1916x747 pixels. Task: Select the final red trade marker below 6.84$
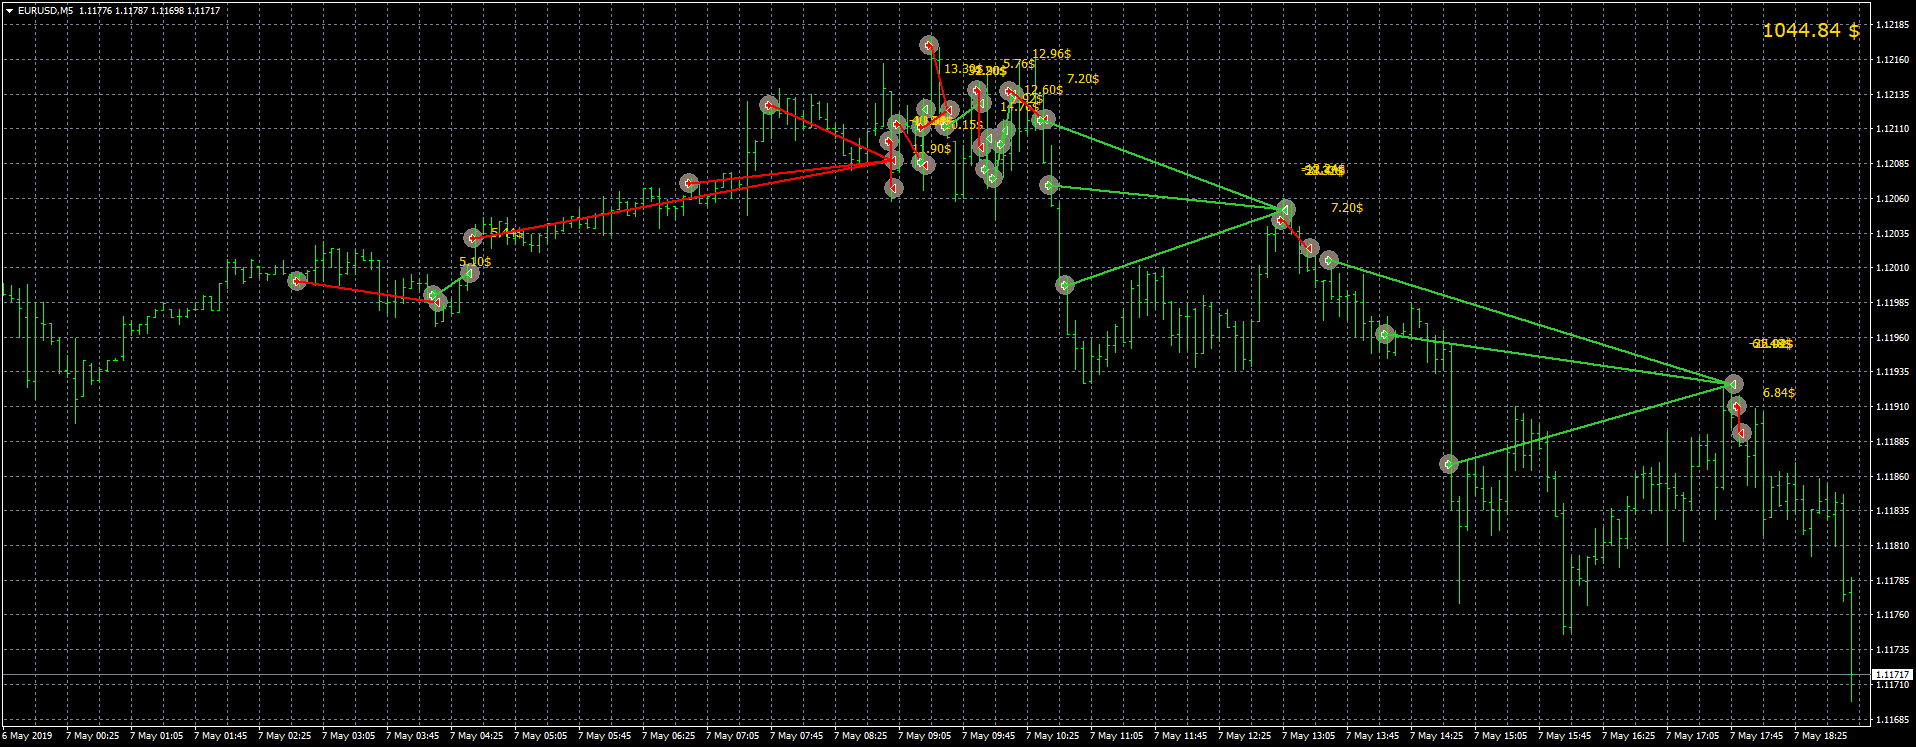coord(1742,433)
